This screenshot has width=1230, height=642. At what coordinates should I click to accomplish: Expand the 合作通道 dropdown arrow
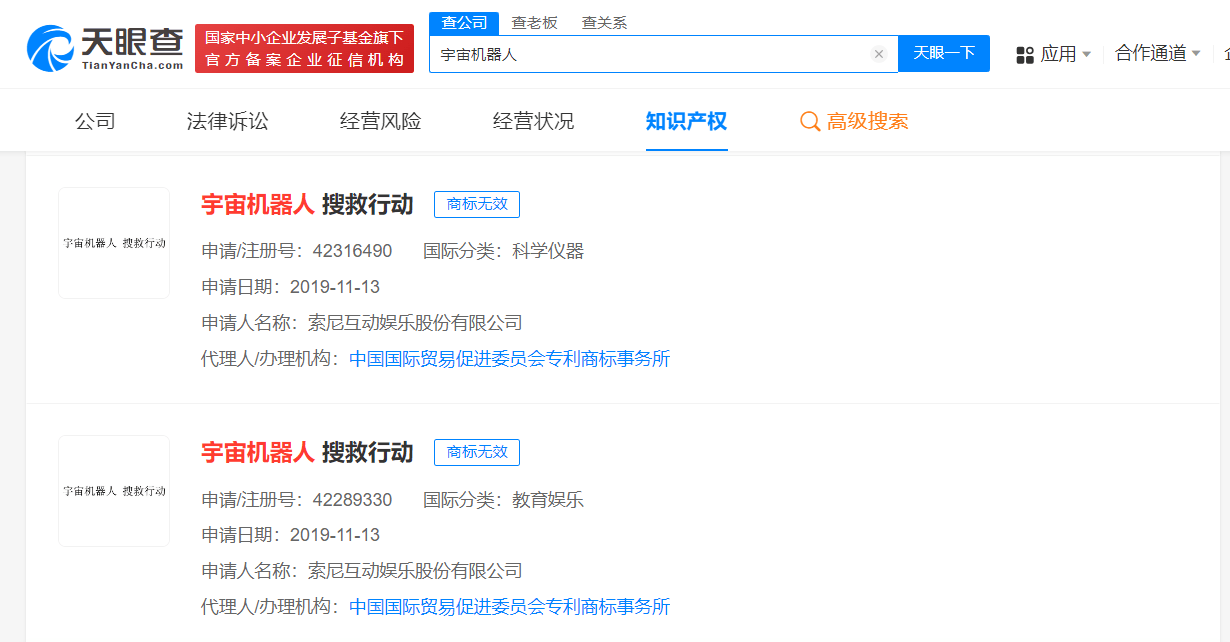[1196, 53]
